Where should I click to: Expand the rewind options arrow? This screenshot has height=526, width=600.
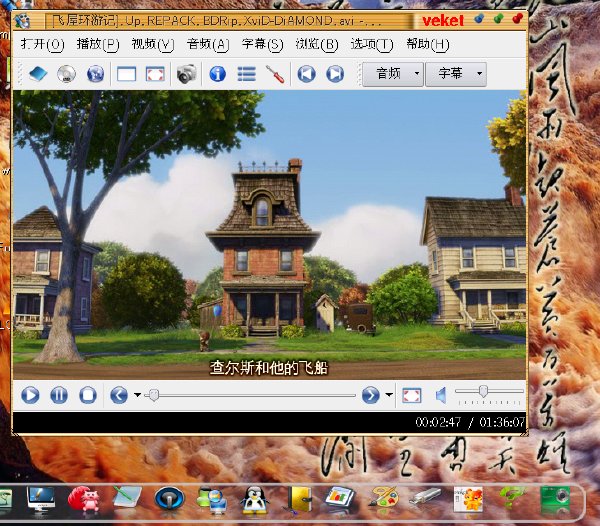click(x=137, y=395)
